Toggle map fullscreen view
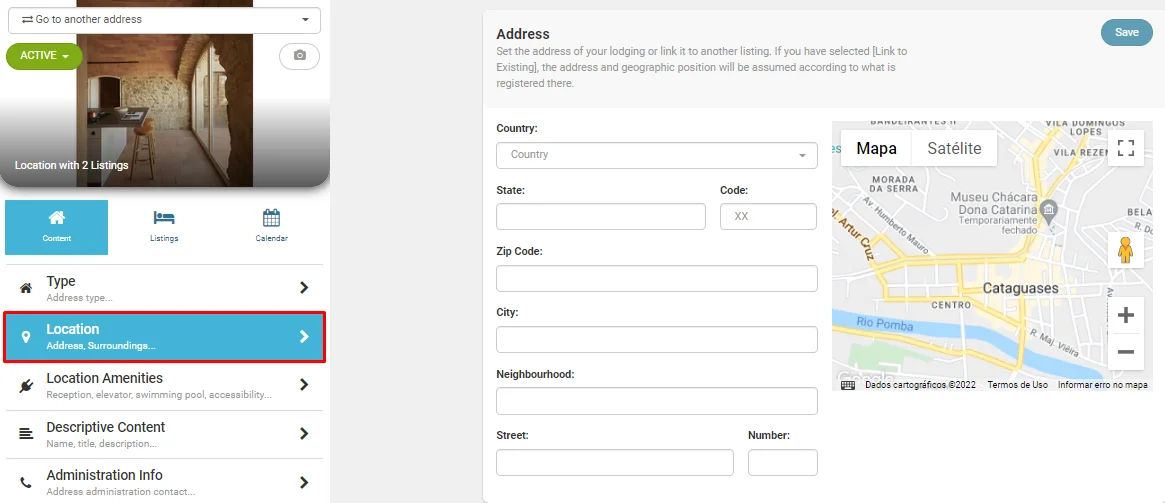 (1125, 149)
